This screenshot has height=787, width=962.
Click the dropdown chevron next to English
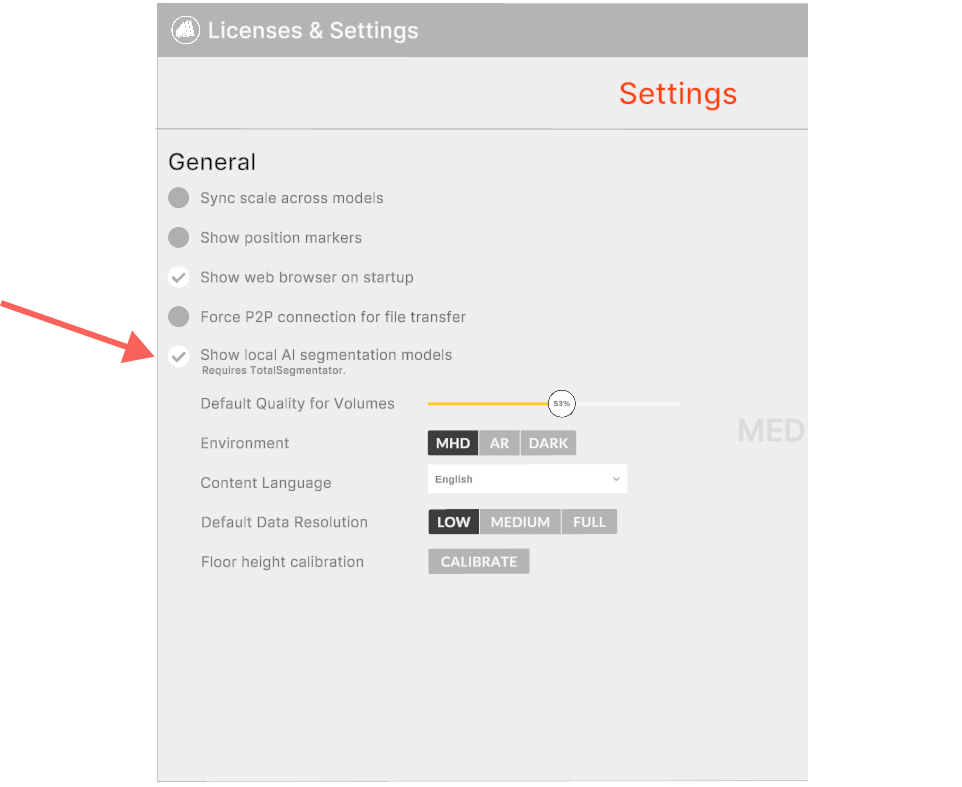coord(616,480)
